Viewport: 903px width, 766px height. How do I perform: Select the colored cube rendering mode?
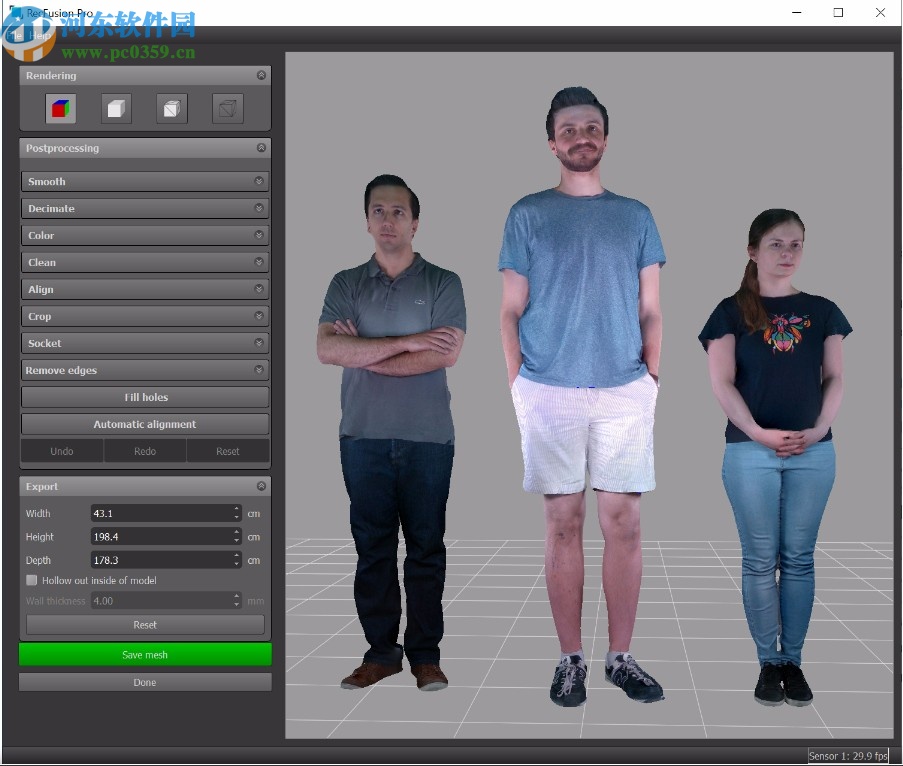tap(61, 109)
